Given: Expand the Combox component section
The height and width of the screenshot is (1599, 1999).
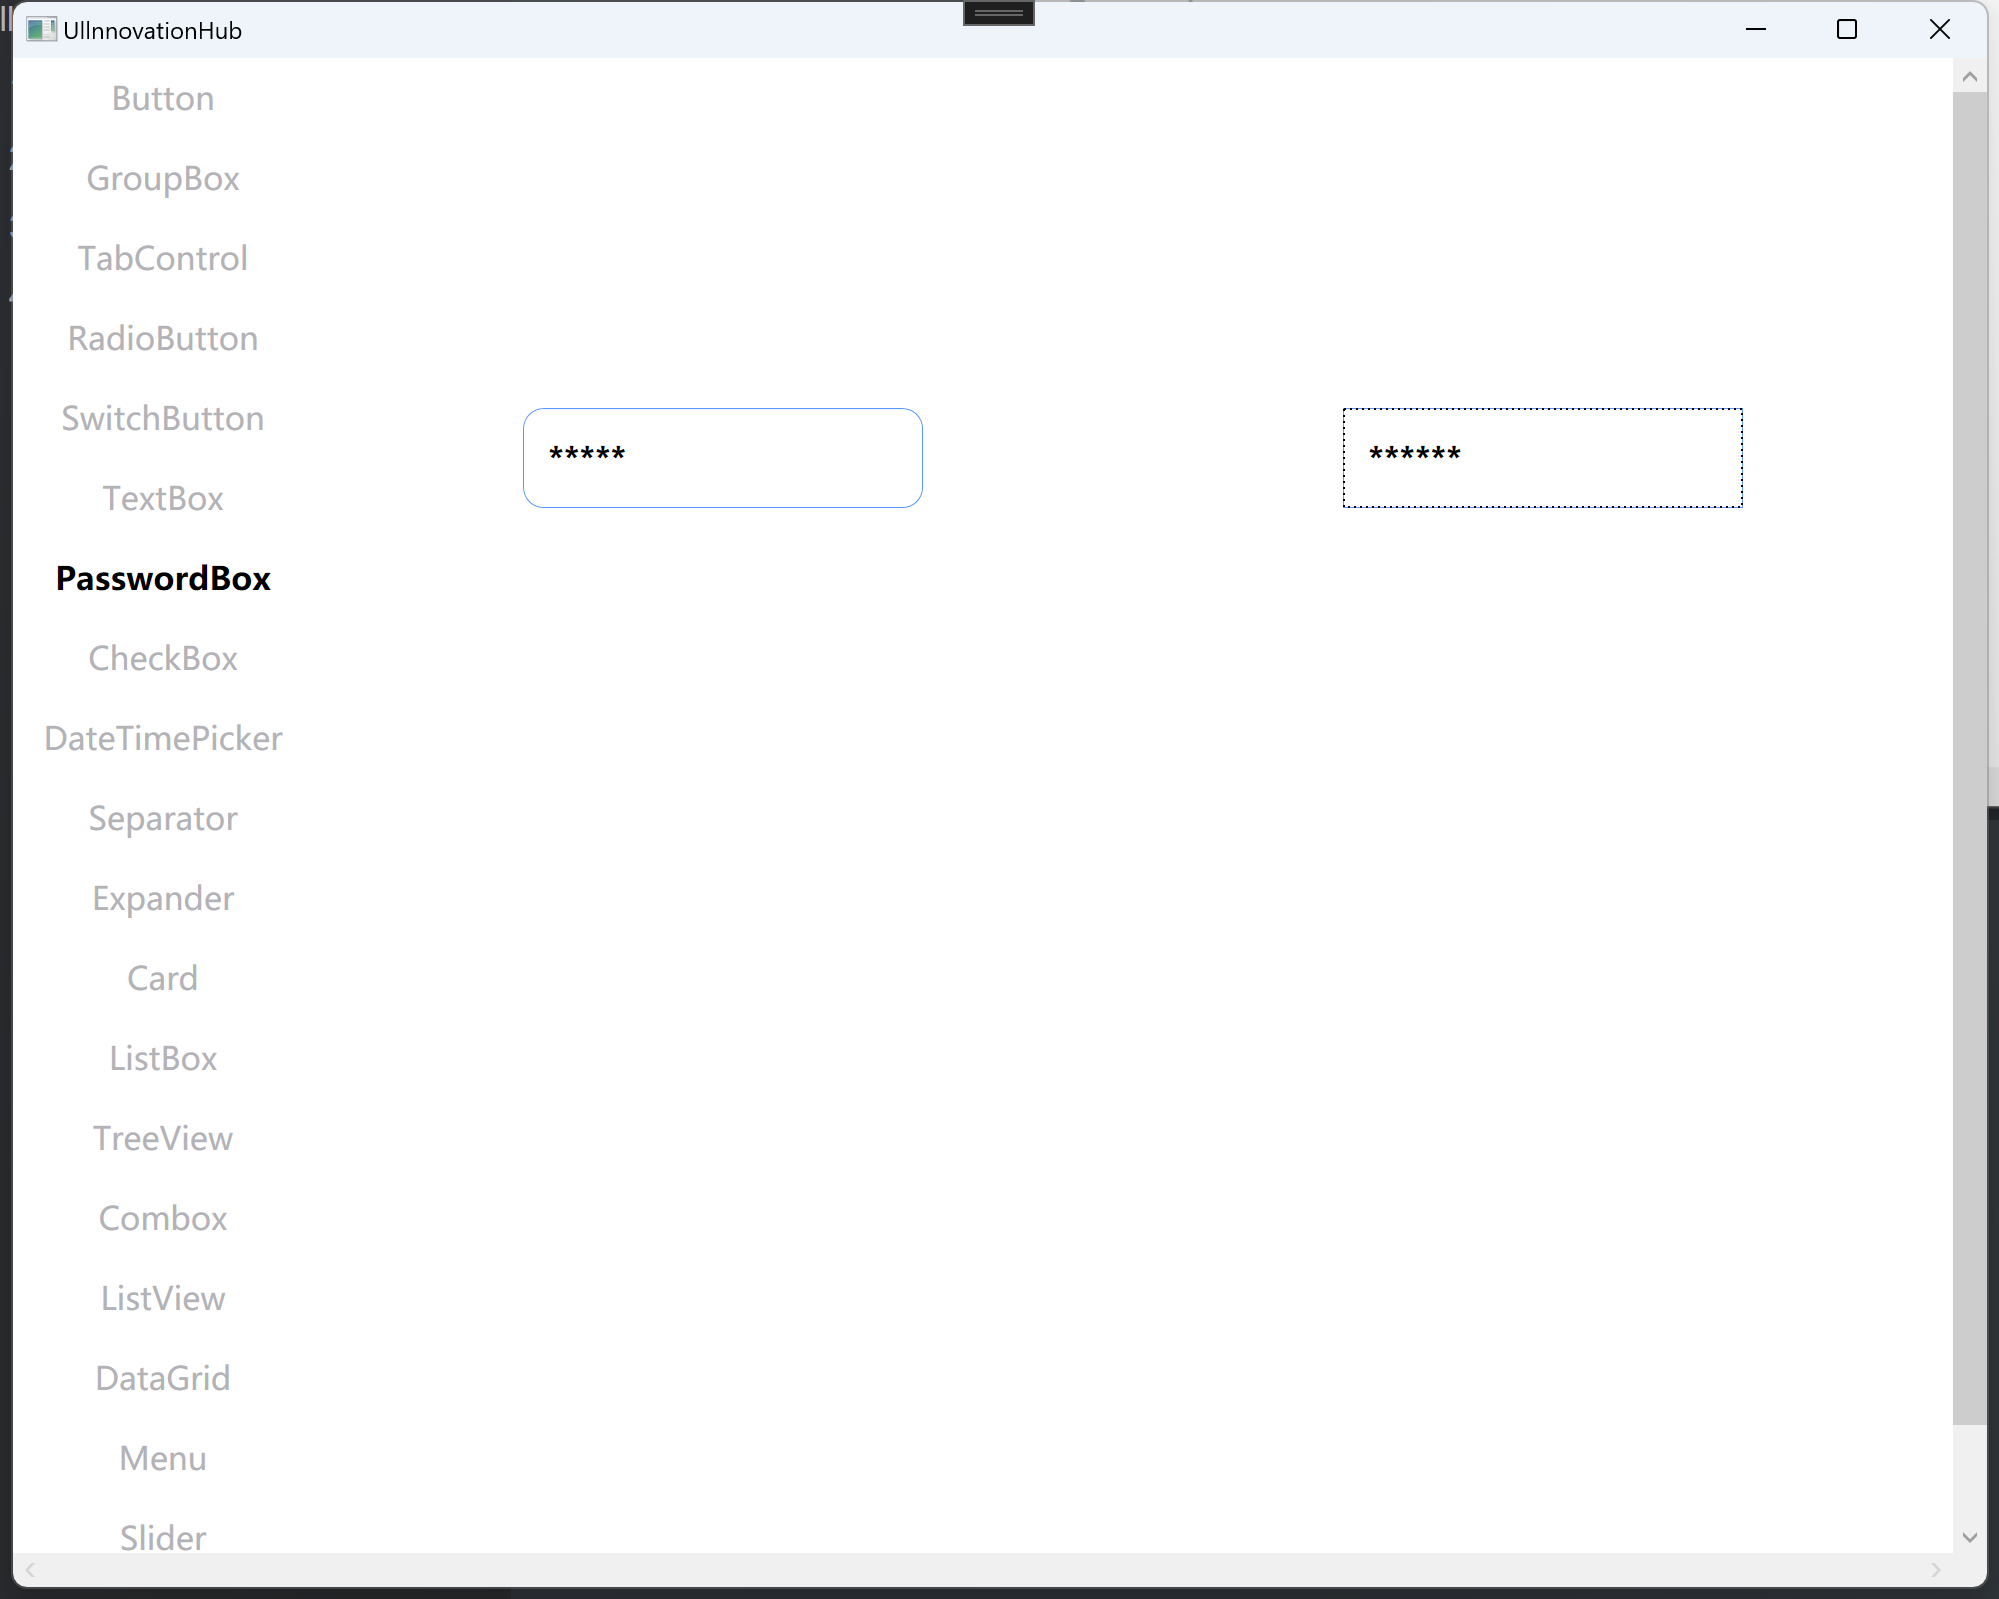Looking at the screenshot, I should coord(163,1217).
